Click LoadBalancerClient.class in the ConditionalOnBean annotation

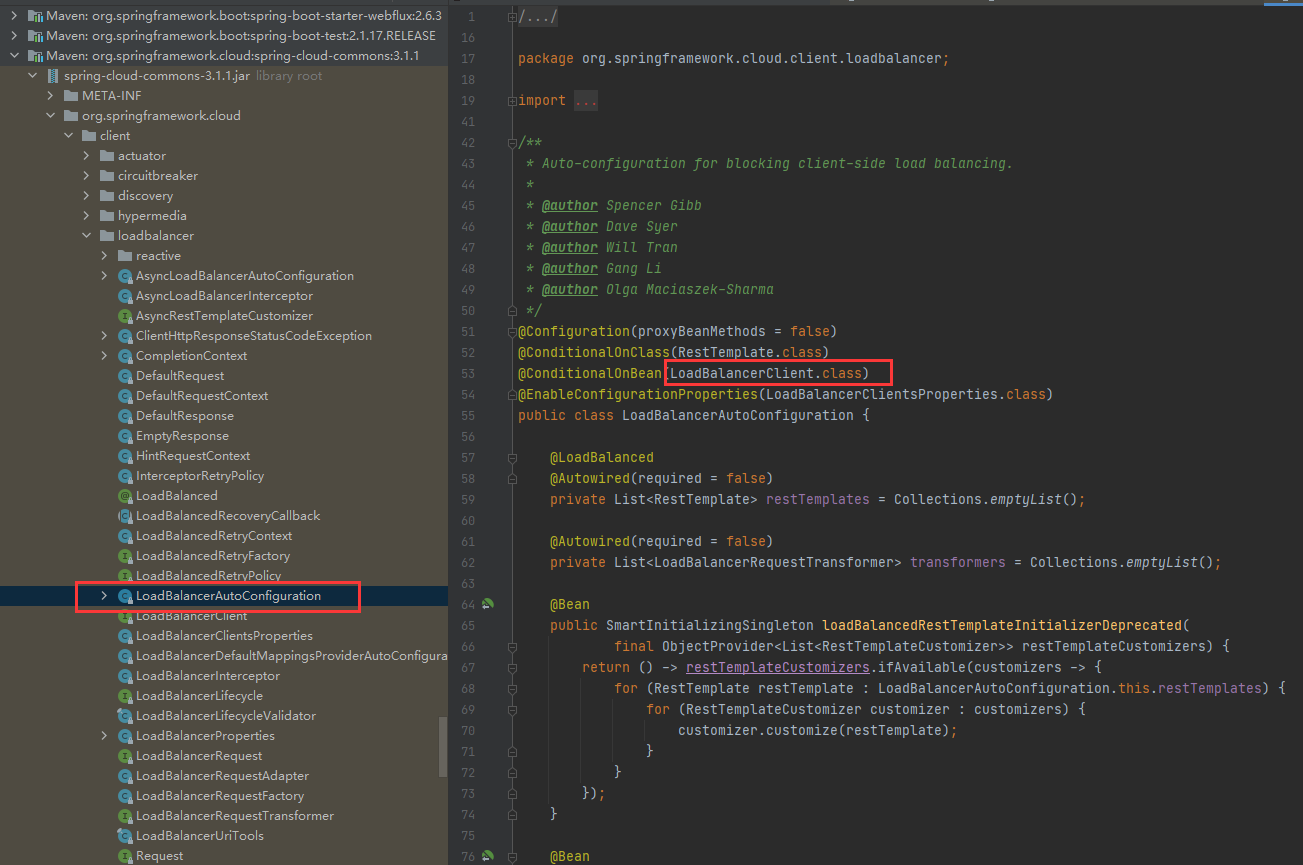pyautogui.click(x=766, y=373)
